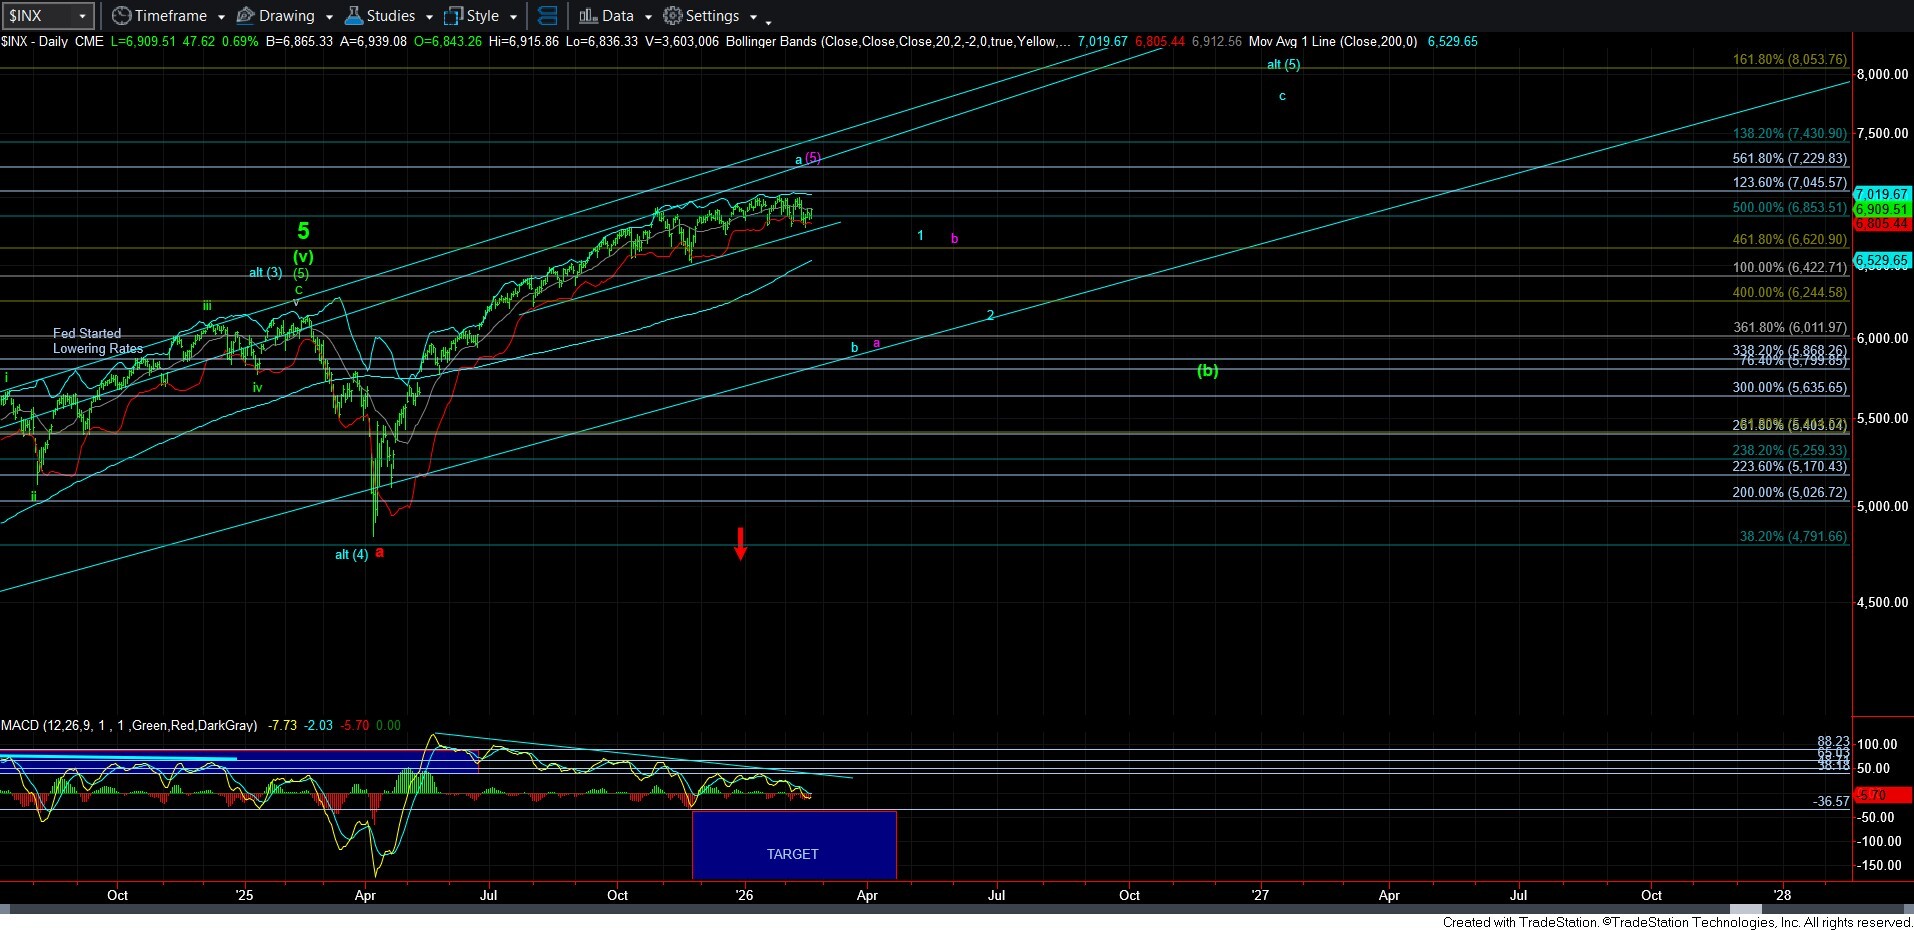Image resolution: width=1914 pixels, height=930 pixels.
Task: Click the Style overlapping squares icon
Action: (453, 16)
